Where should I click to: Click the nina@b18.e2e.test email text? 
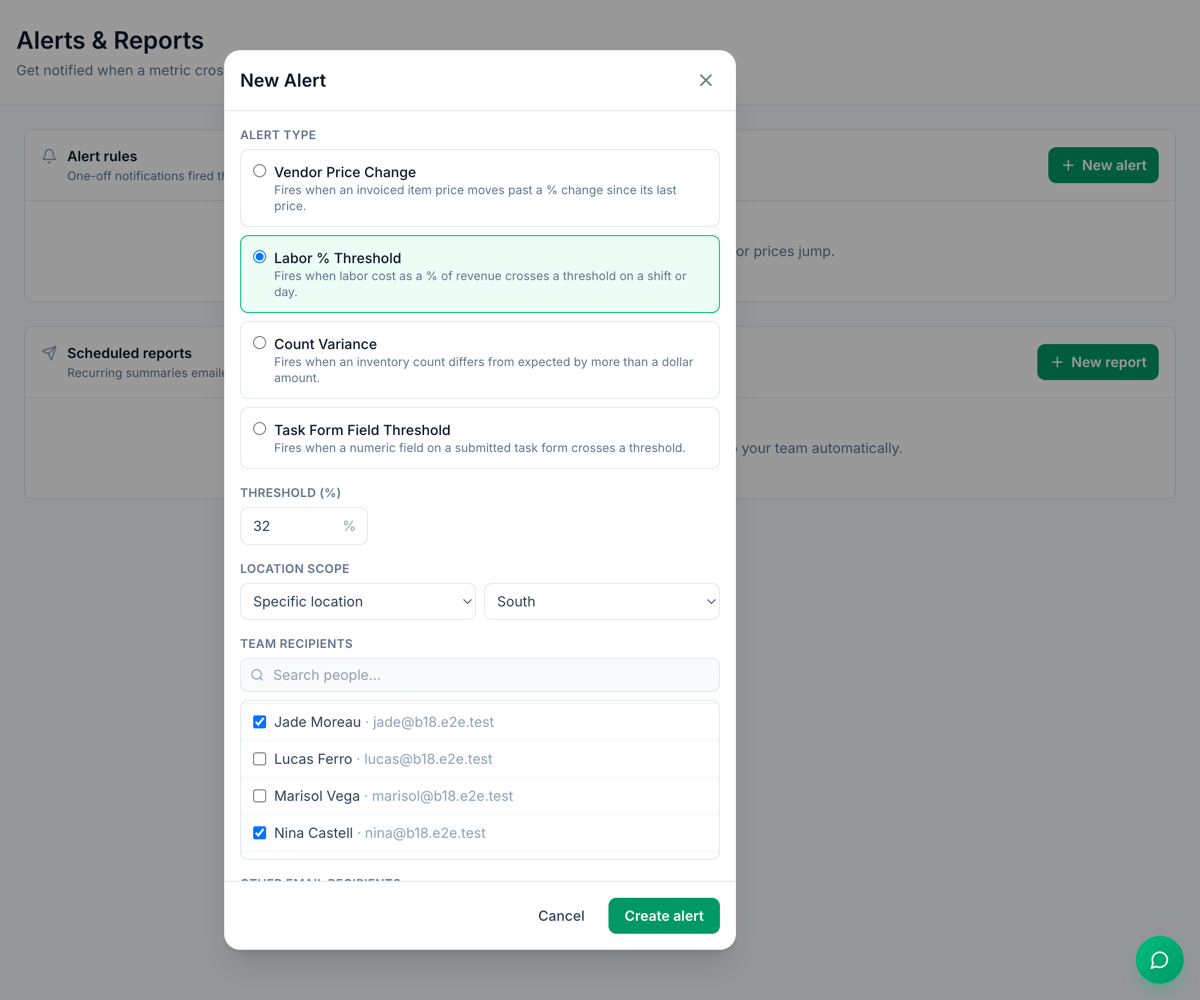425,833
